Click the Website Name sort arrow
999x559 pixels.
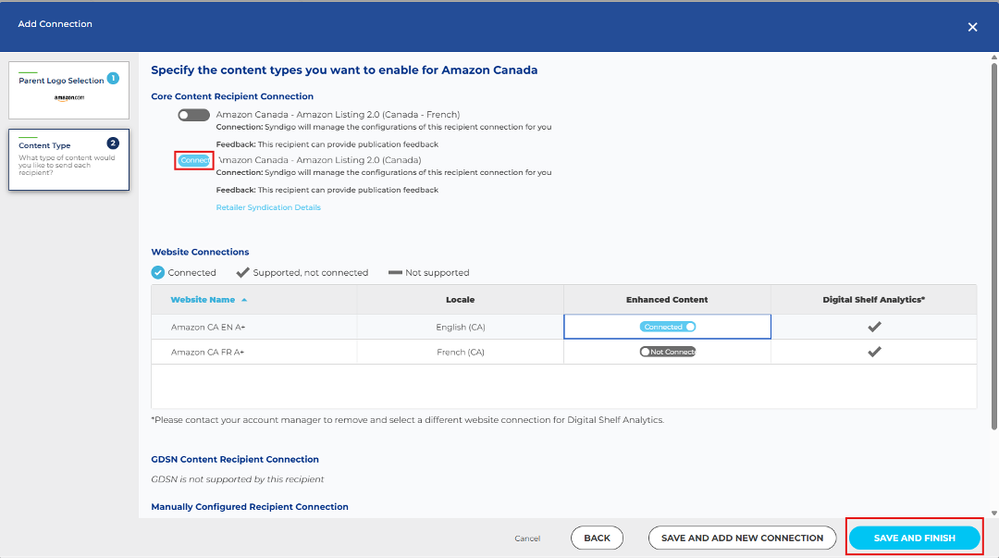(244, 300)
